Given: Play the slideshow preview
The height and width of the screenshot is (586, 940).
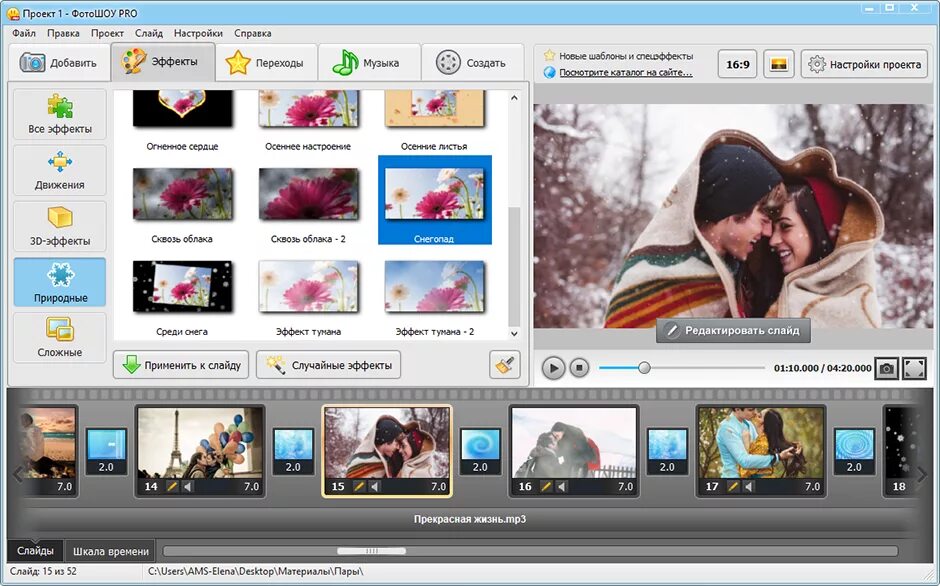Looking at the screenshot, I should click(x=553, y=368).
